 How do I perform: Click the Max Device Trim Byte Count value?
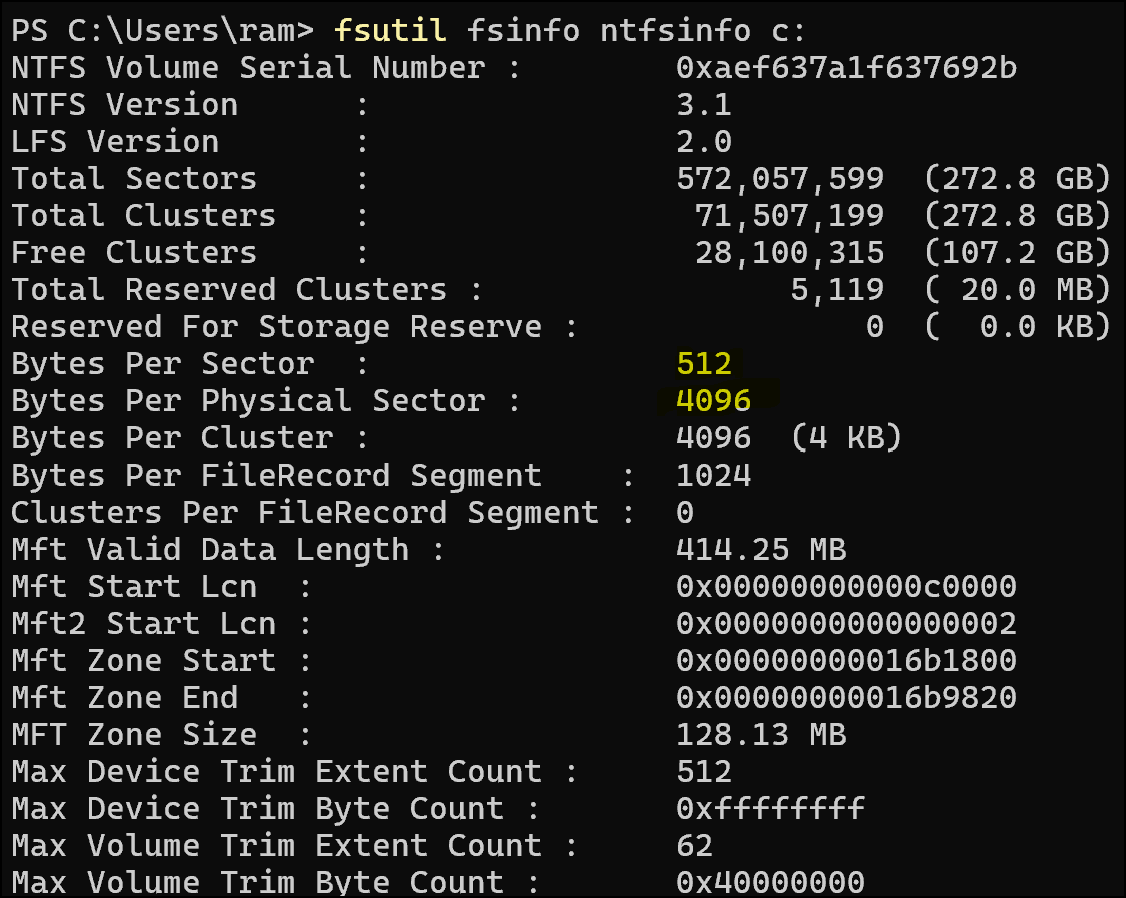(770, 808)
